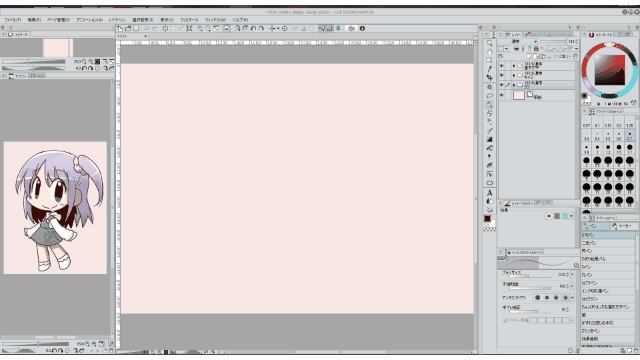This screenshot has width=640, height=360.
Task: Select the Text tool A icon
Action: coord(489,193)
